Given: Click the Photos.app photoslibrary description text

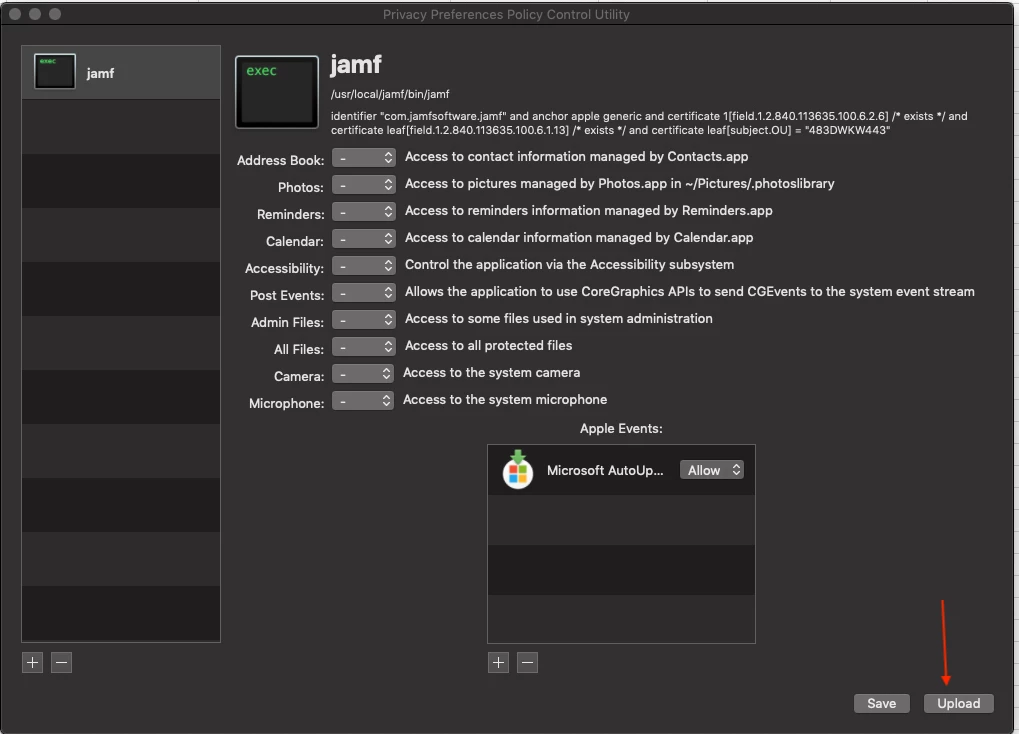Looking at the screenshot, I should (x=619, y=183).
